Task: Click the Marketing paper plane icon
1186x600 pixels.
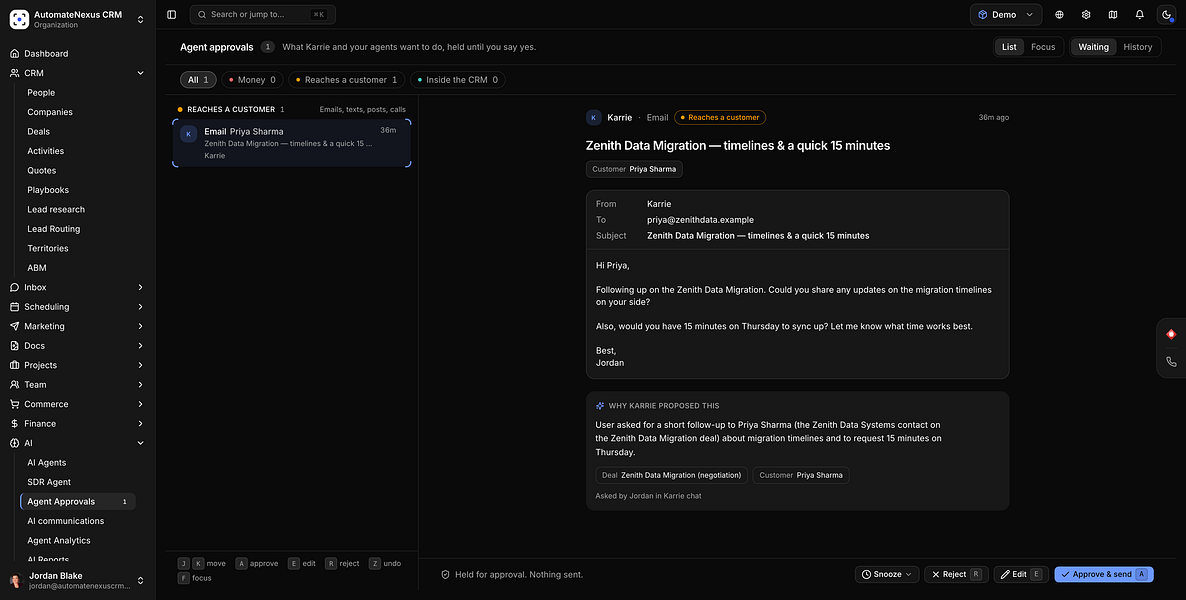Action: coord(14,326)
